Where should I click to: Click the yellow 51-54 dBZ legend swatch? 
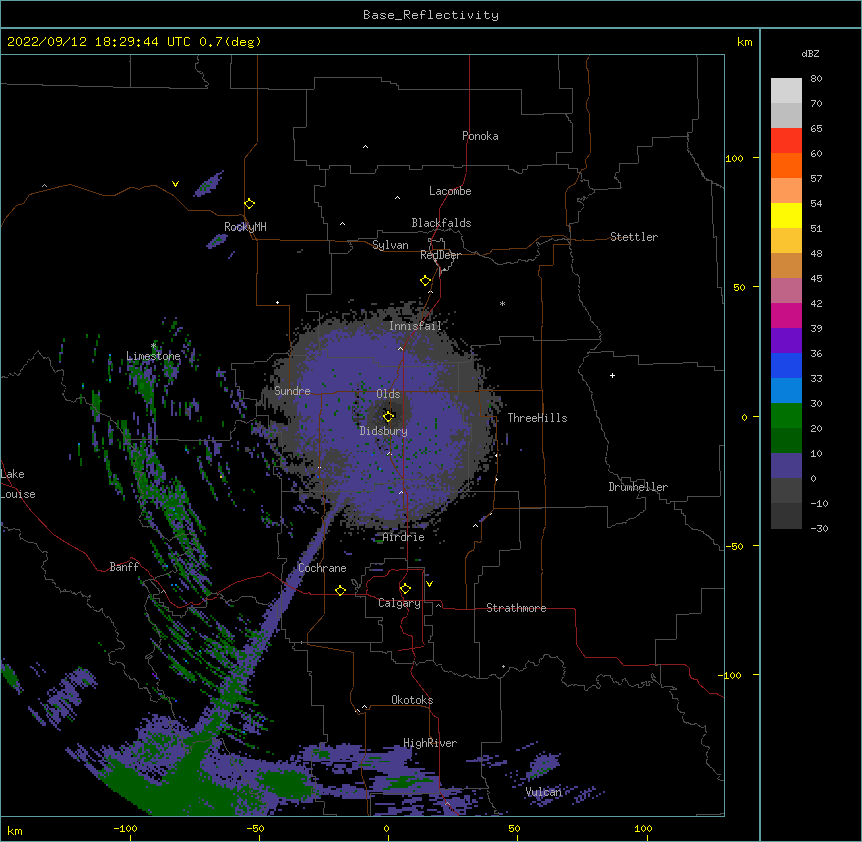(786, 216)
